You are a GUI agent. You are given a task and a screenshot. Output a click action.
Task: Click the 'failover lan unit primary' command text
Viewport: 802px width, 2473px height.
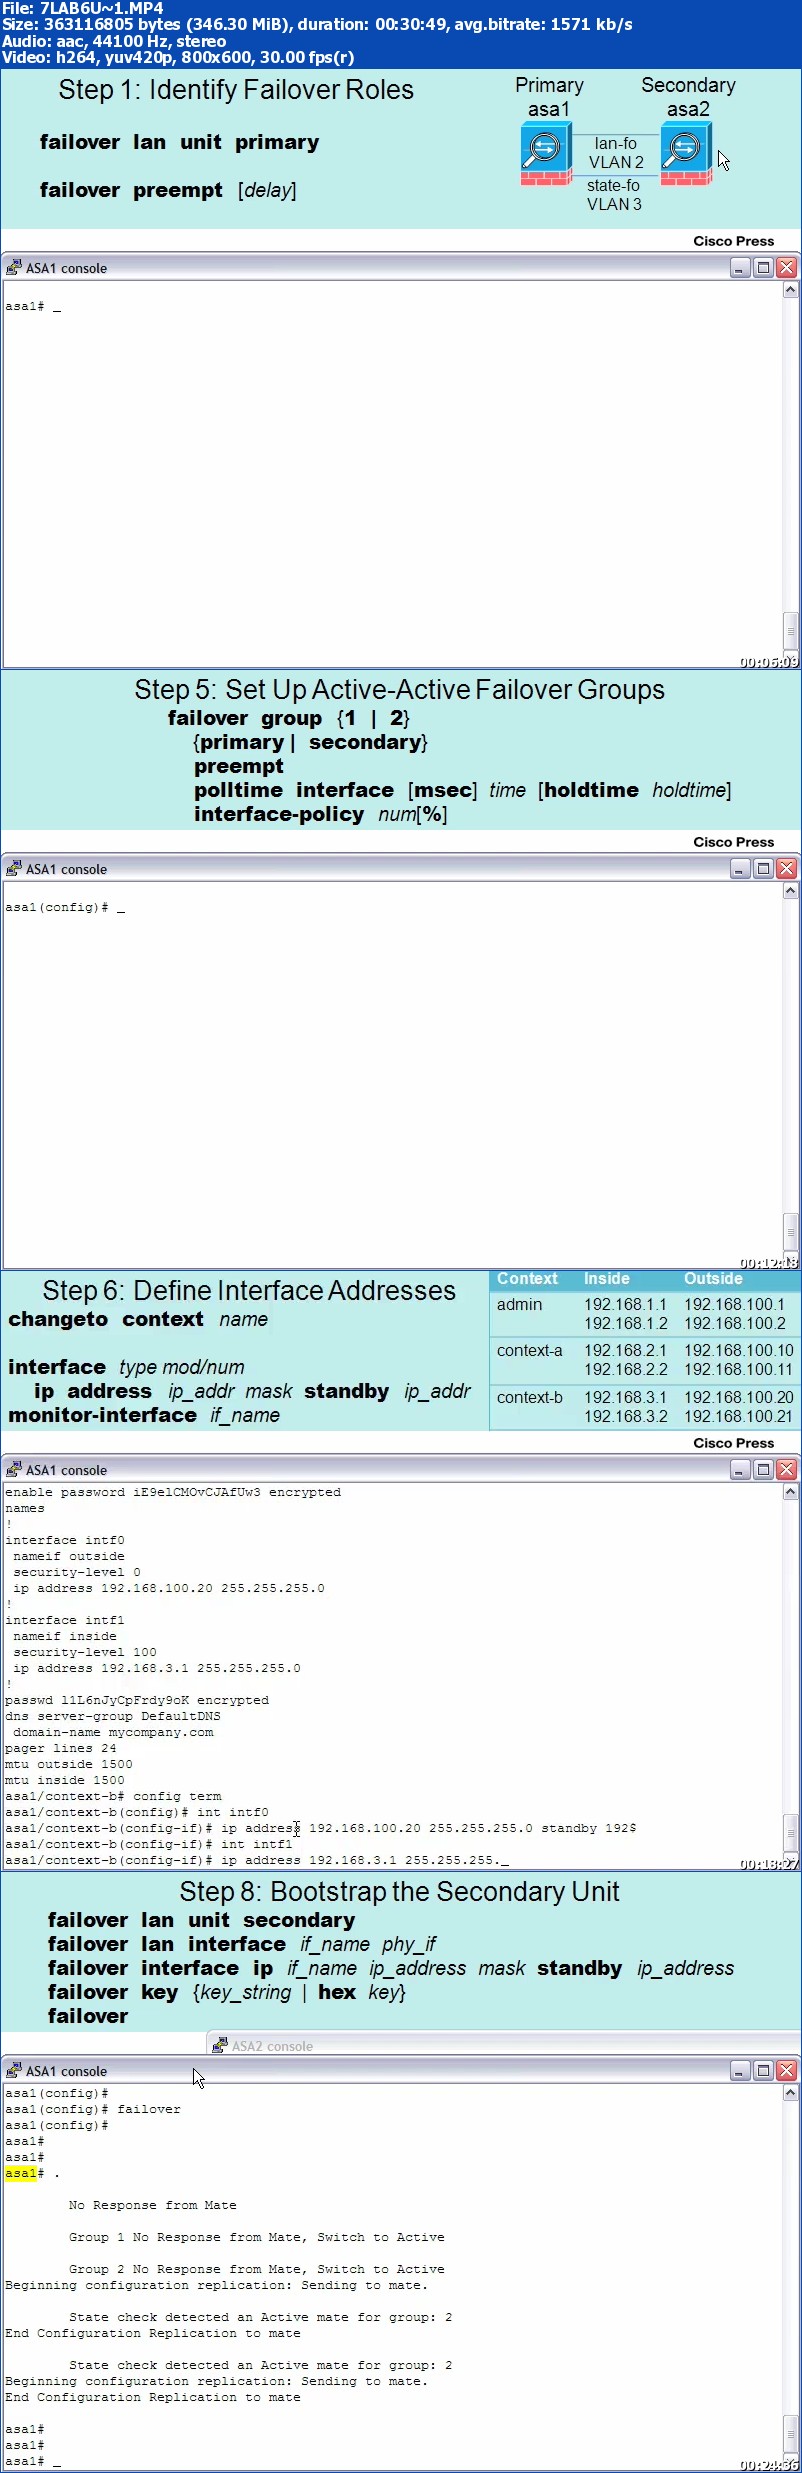(x=180, y=142)
